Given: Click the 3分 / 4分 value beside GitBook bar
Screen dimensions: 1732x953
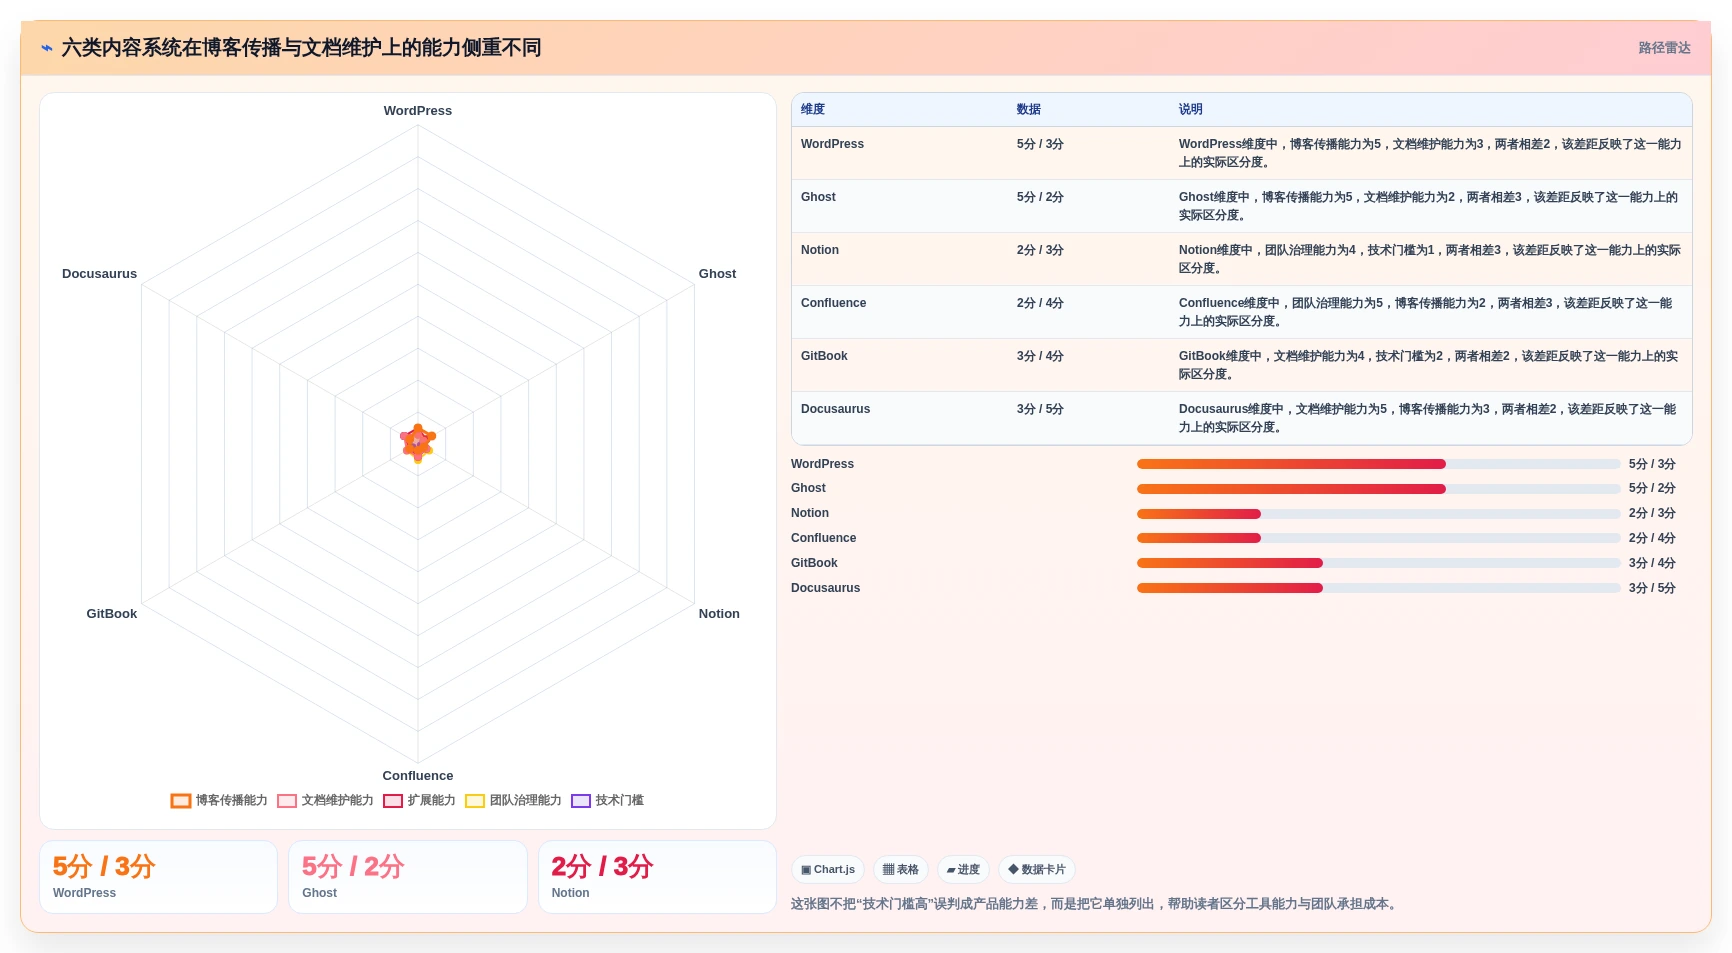Looking at the screenshot, I should click(1652, 563).
